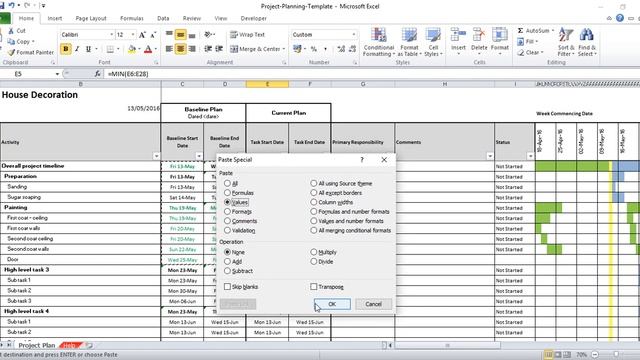Click the Increase Font Size icon

coord(142,35)
